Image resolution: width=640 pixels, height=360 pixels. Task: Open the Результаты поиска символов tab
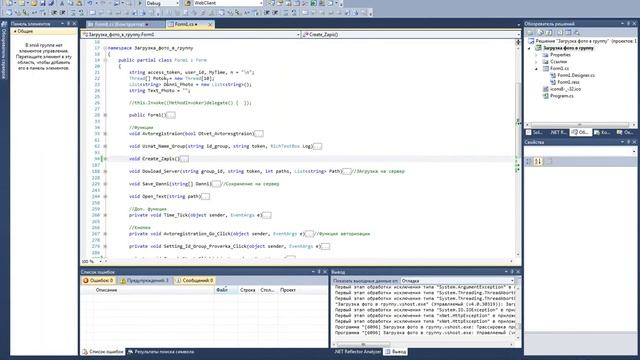coord(161,352)
